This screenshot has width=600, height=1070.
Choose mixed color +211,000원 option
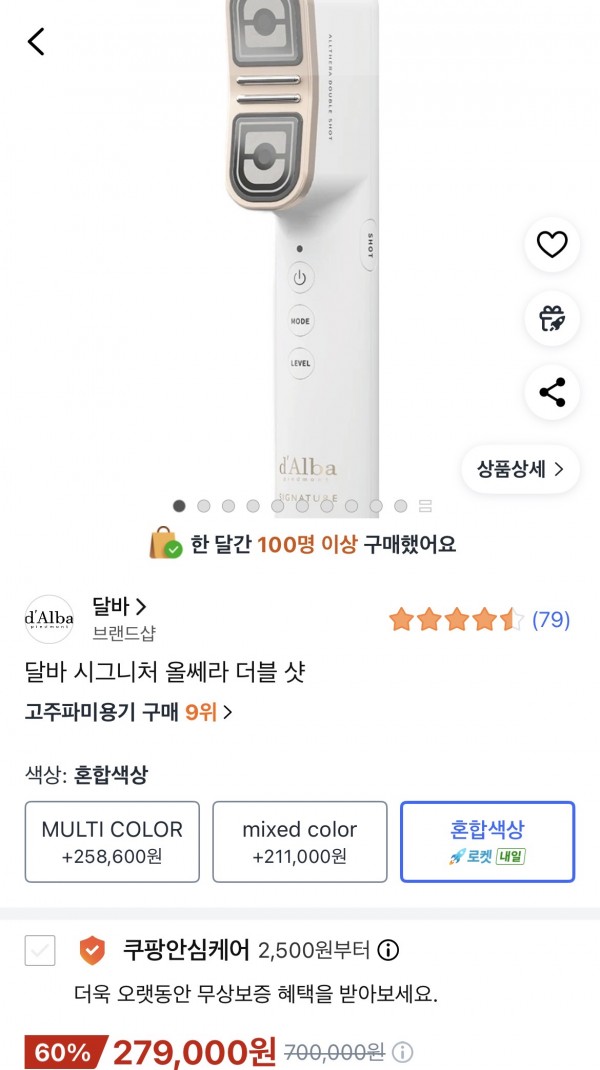pos(300,842)
